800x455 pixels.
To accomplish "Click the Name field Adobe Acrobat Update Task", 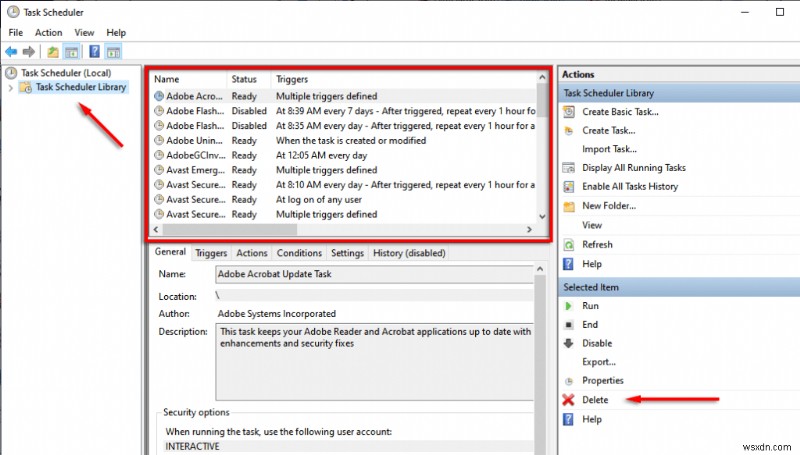I will tap(374, 274).
